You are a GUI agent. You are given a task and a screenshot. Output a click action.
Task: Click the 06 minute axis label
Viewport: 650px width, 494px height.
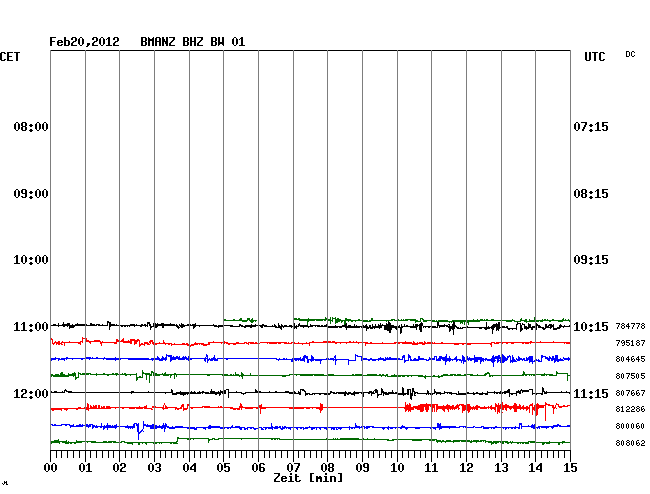click(x=258, y=468)
